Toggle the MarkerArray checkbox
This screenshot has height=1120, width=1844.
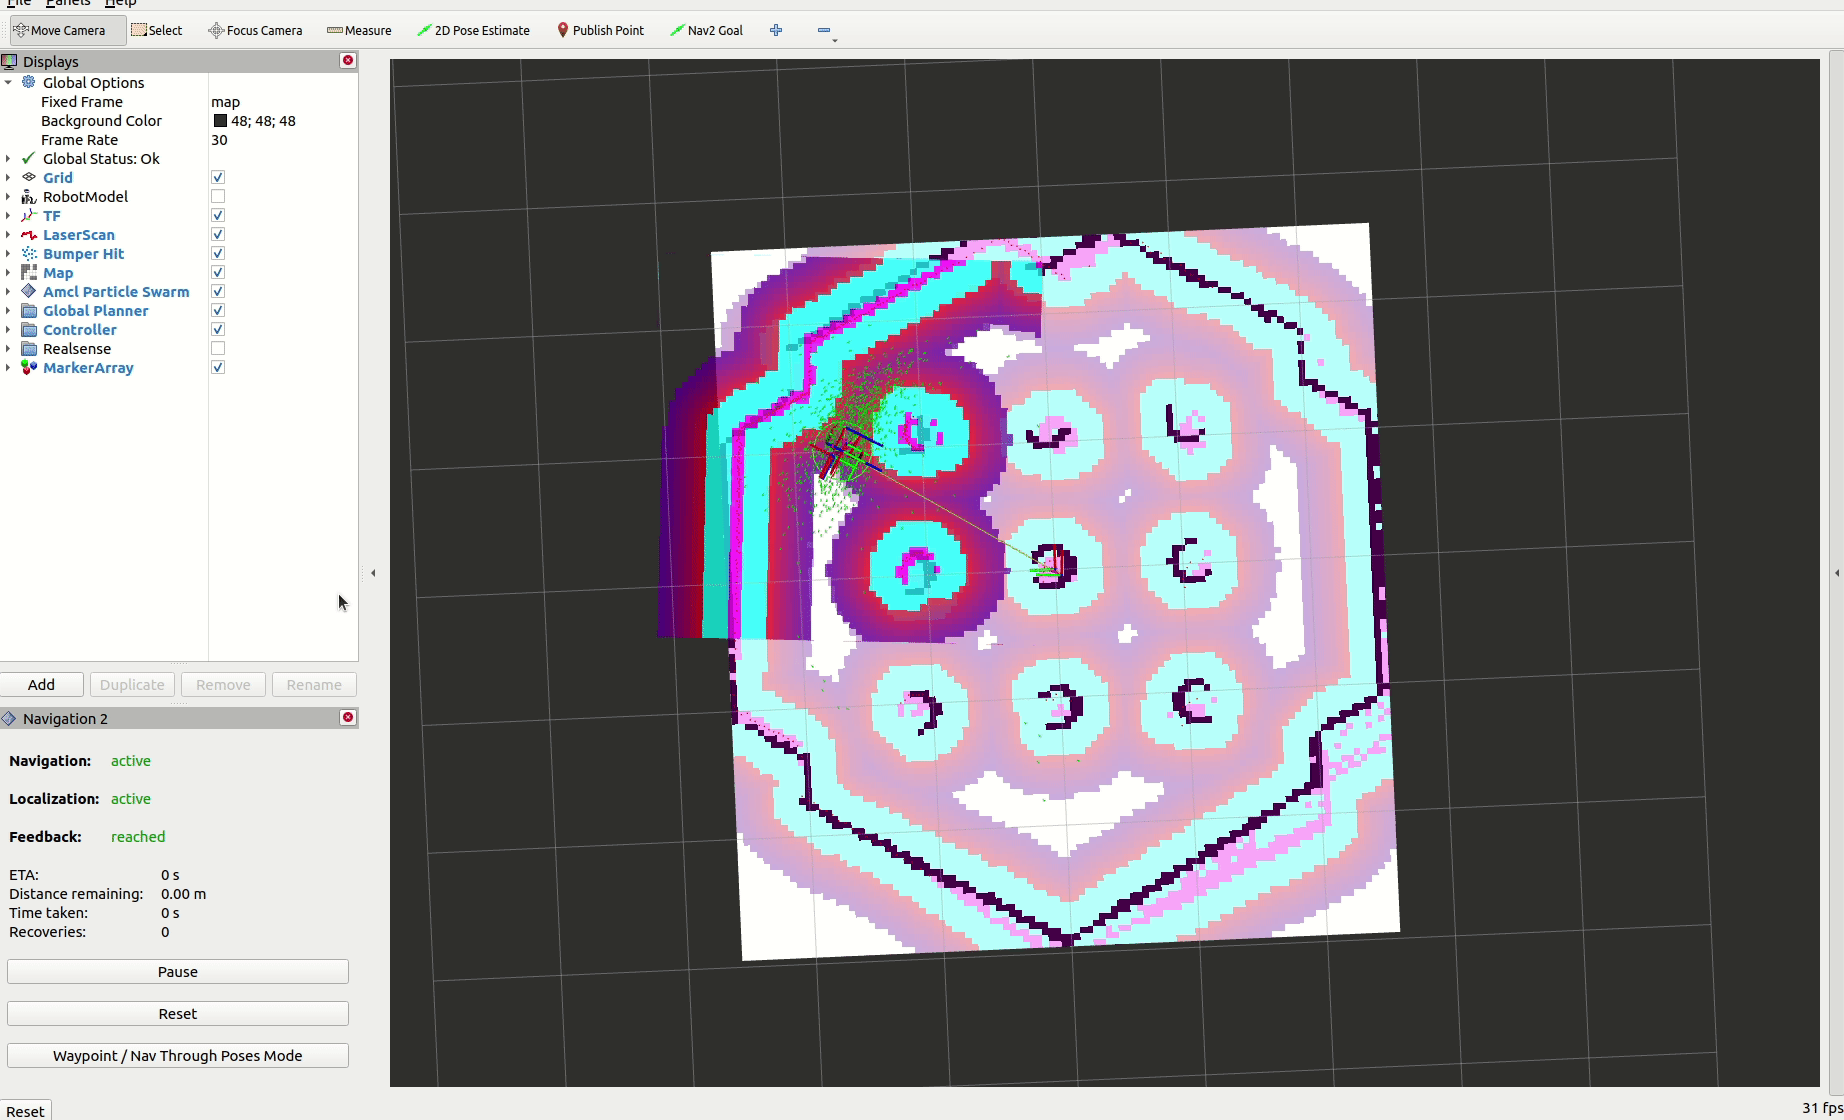(218, 367)
